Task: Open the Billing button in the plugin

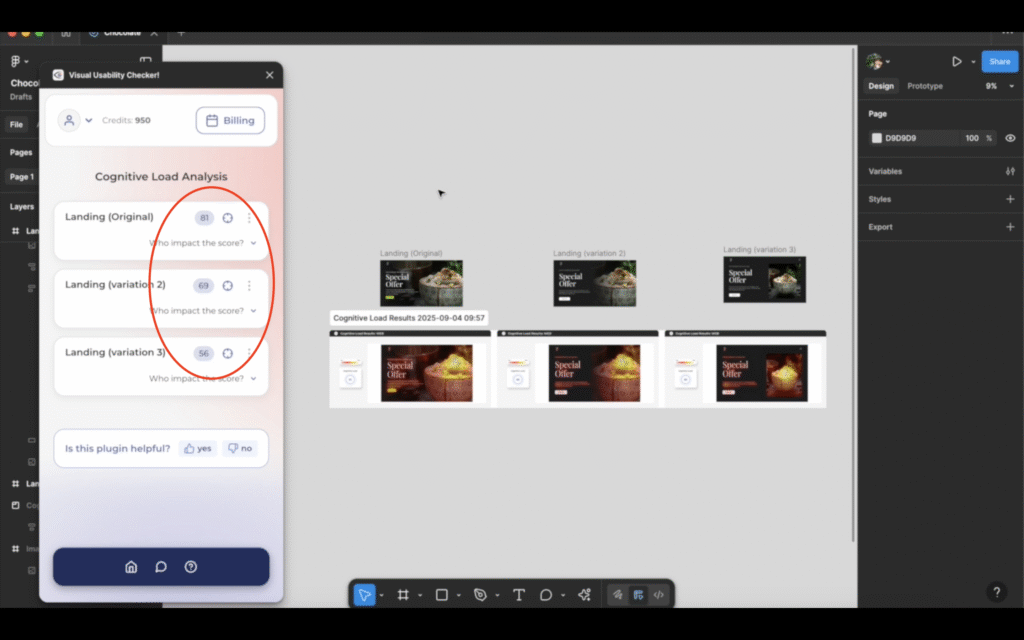Action: [230, 120]
